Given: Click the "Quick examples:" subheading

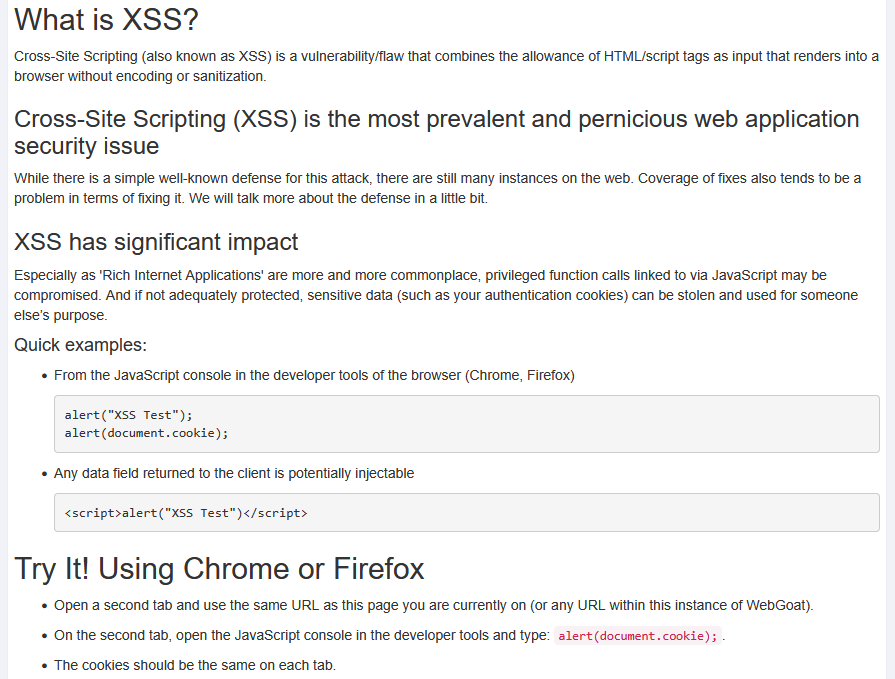Looking at the screenshot, I should (80, 345).
